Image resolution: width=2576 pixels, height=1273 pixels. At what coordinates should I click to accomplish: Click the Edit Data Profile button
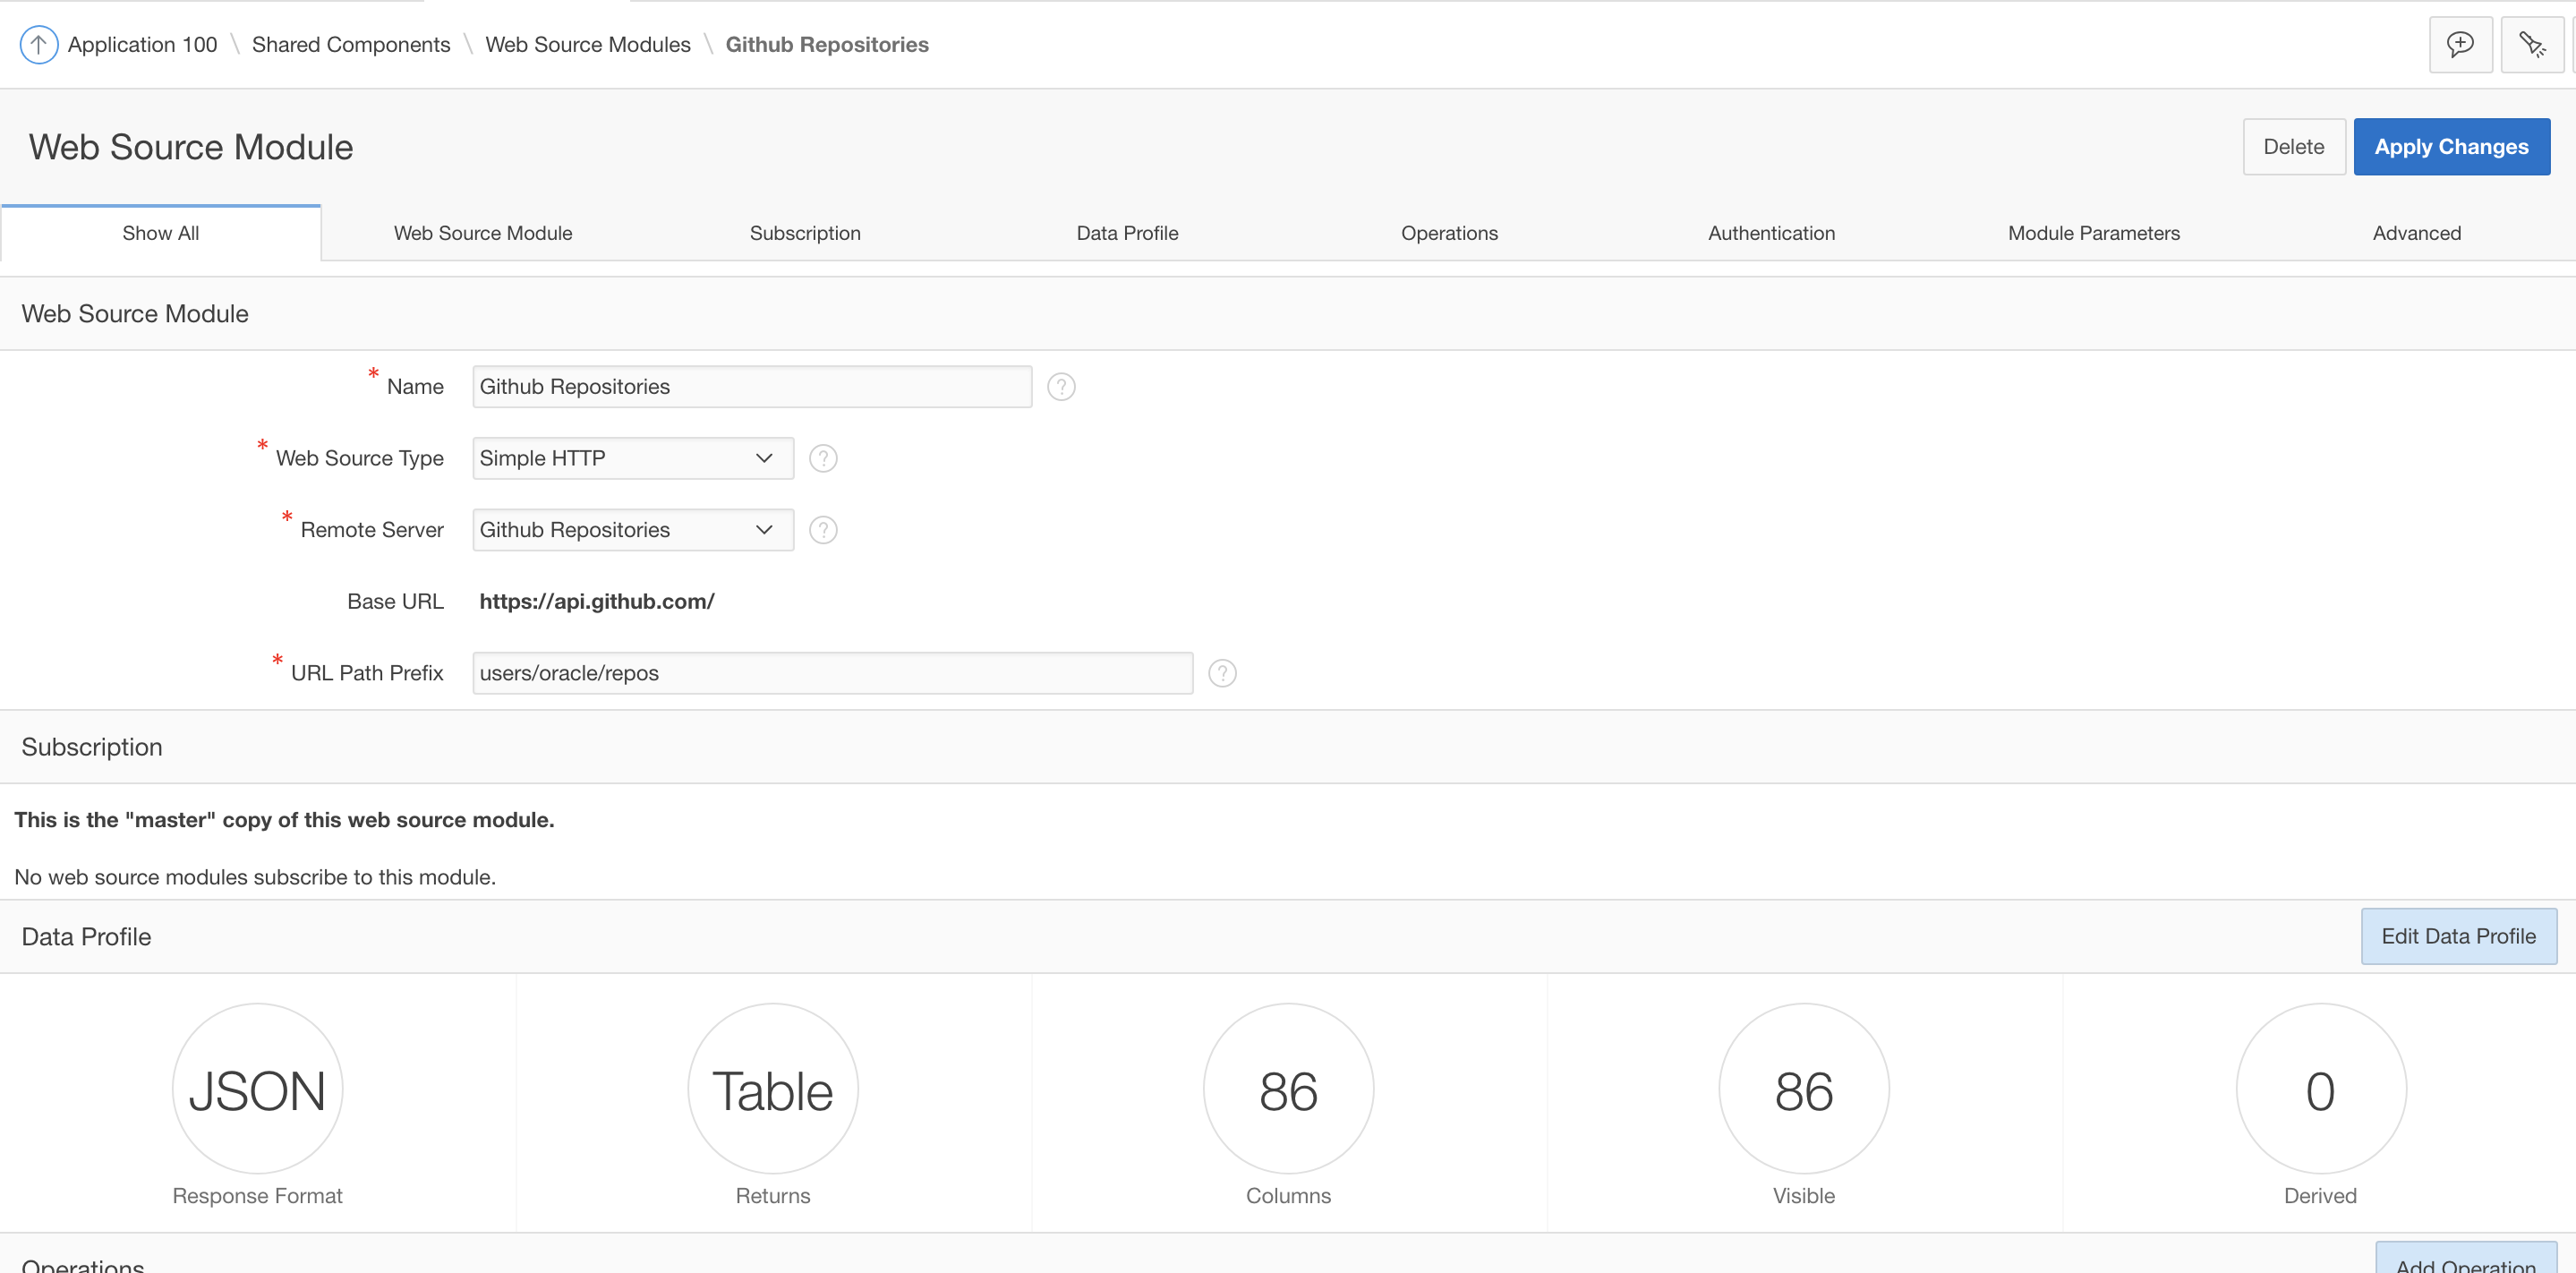pos(2458,936)
